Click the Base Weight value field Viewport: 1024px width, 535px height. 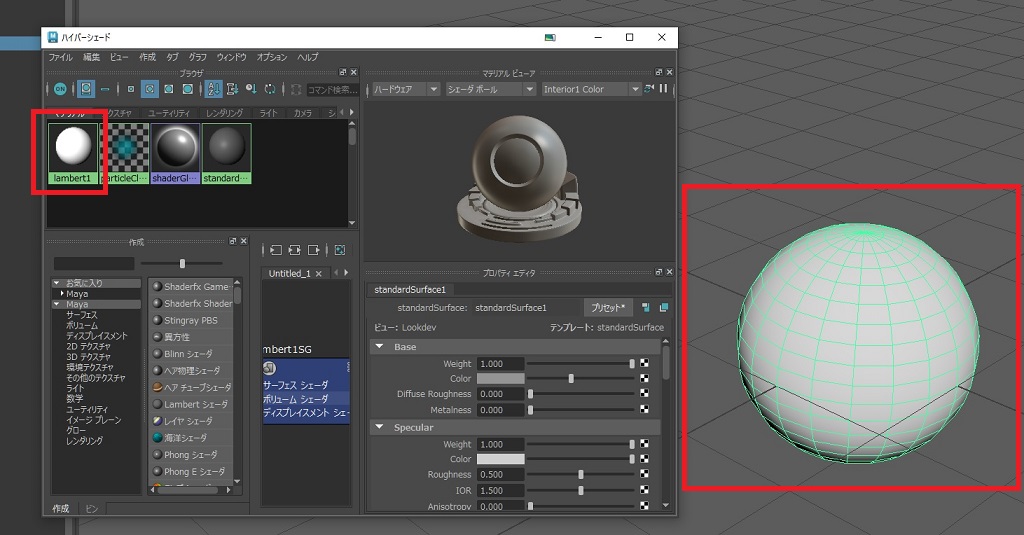point(500,364)
